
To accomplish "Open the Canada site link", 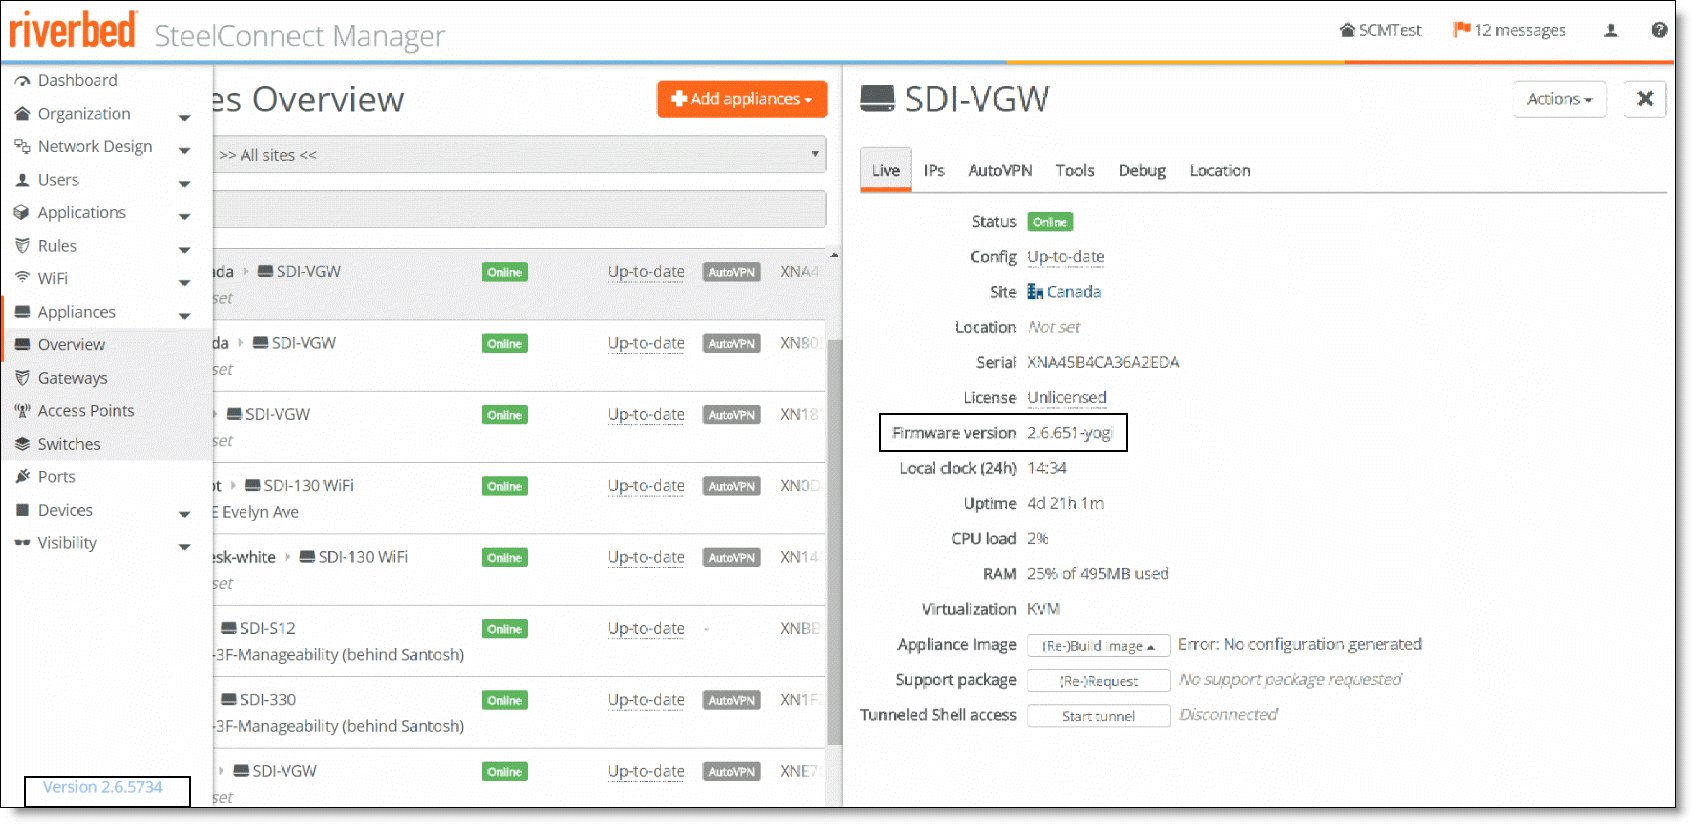I will click(1074, 292).
